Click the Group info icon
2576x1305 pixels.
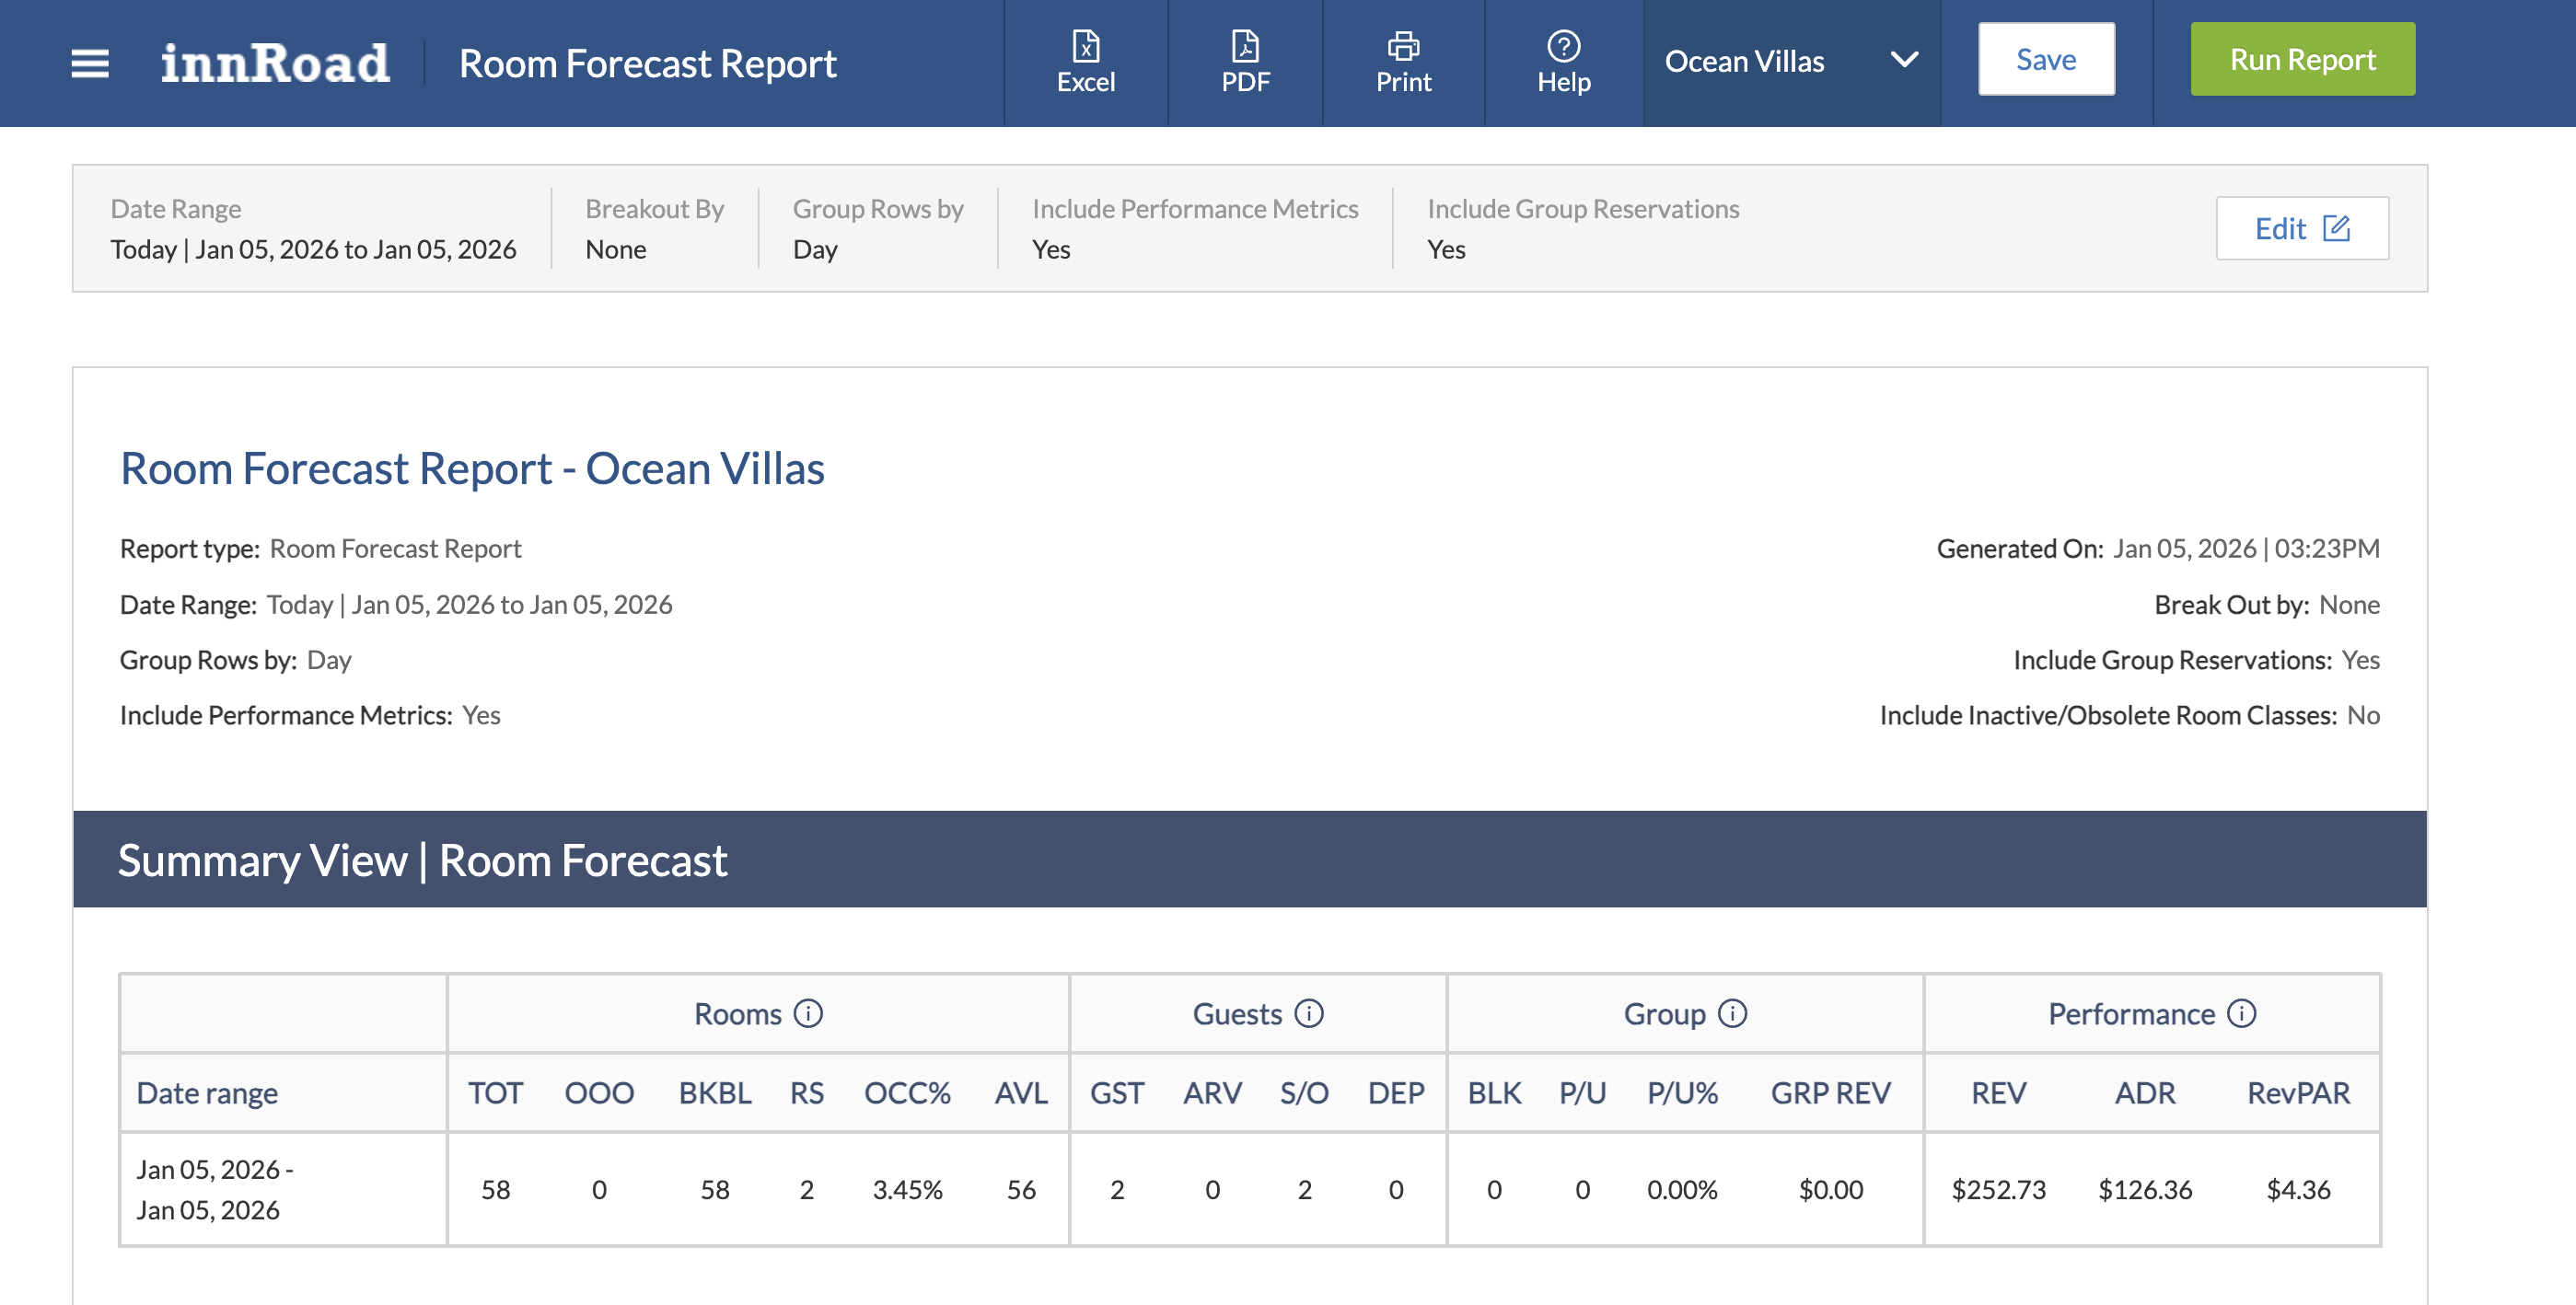(1732, 1013)
